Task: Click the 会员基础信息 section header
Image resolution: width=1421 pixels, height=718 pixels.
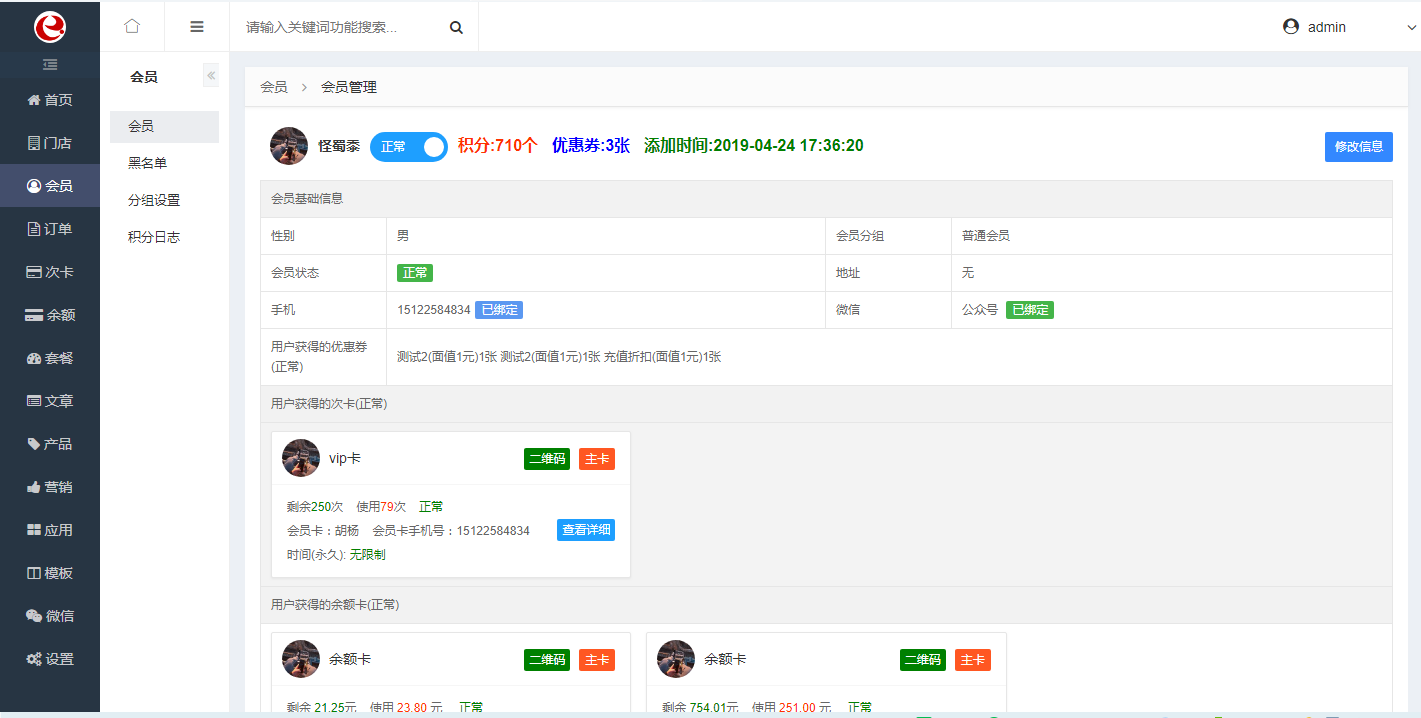Action: 826,199
